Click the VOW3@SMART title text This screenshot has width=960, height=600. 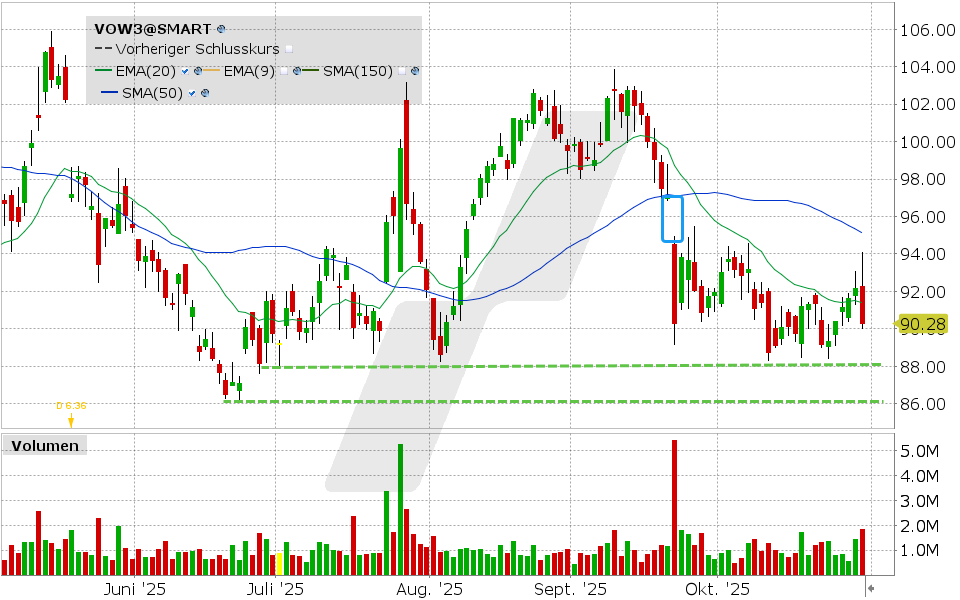[x=150, y=29]
